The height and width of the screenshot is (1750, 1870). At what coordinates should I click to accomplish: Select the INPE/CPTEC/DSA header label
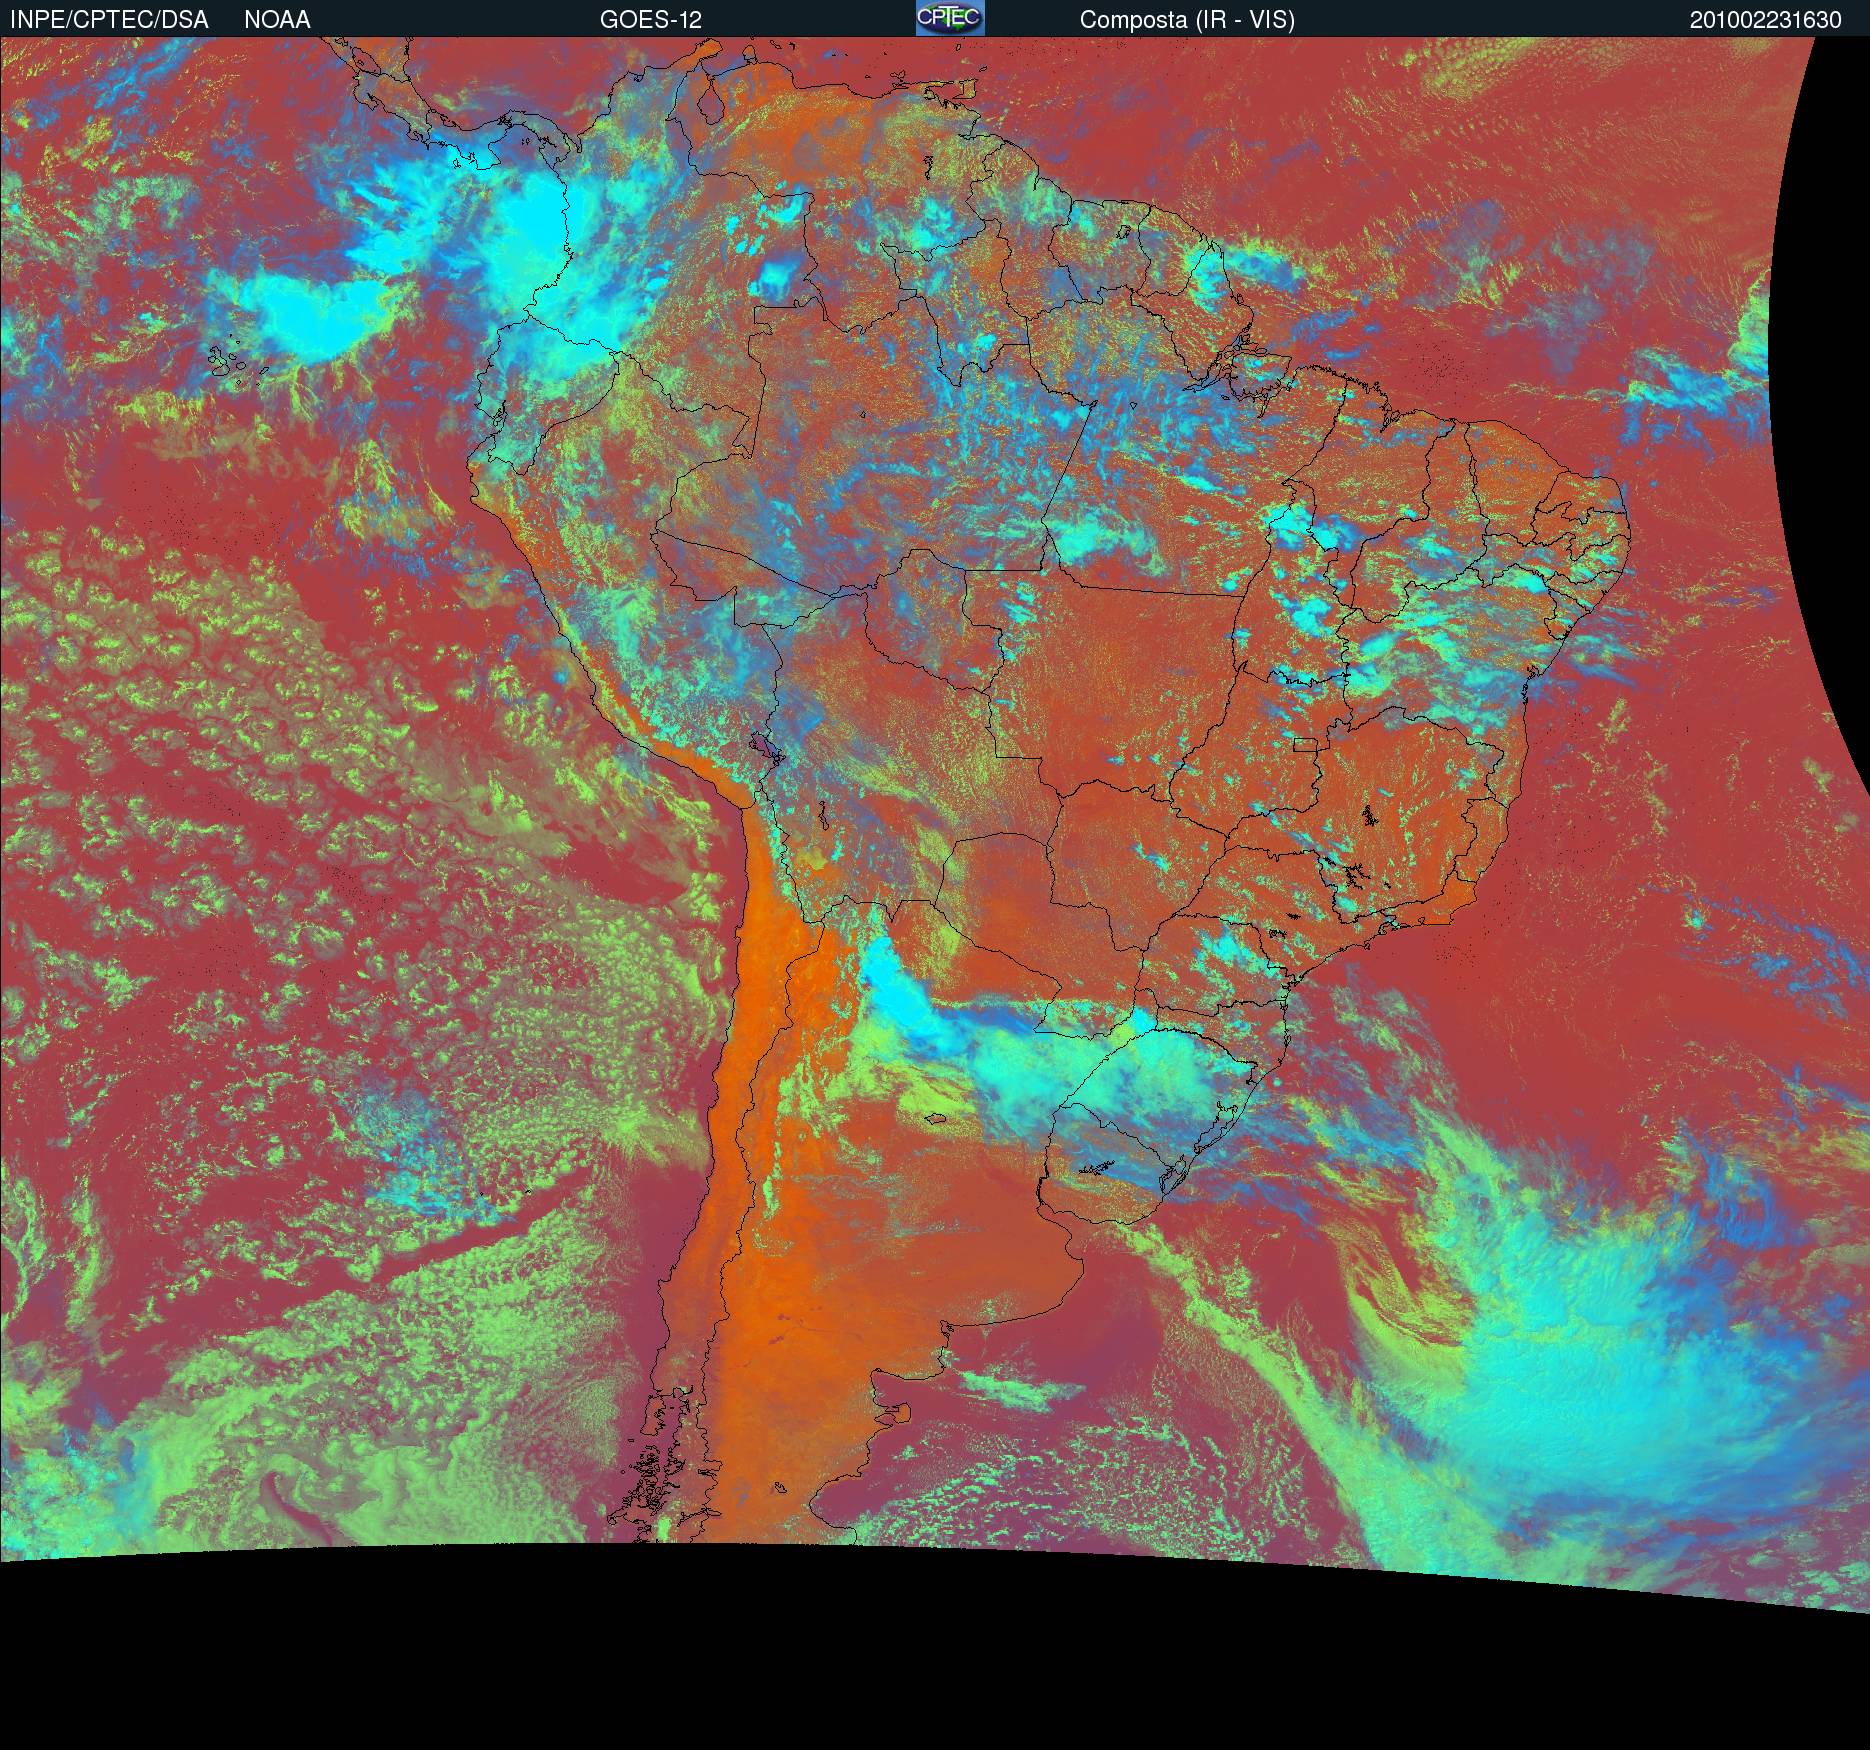[x=109, y=19]
